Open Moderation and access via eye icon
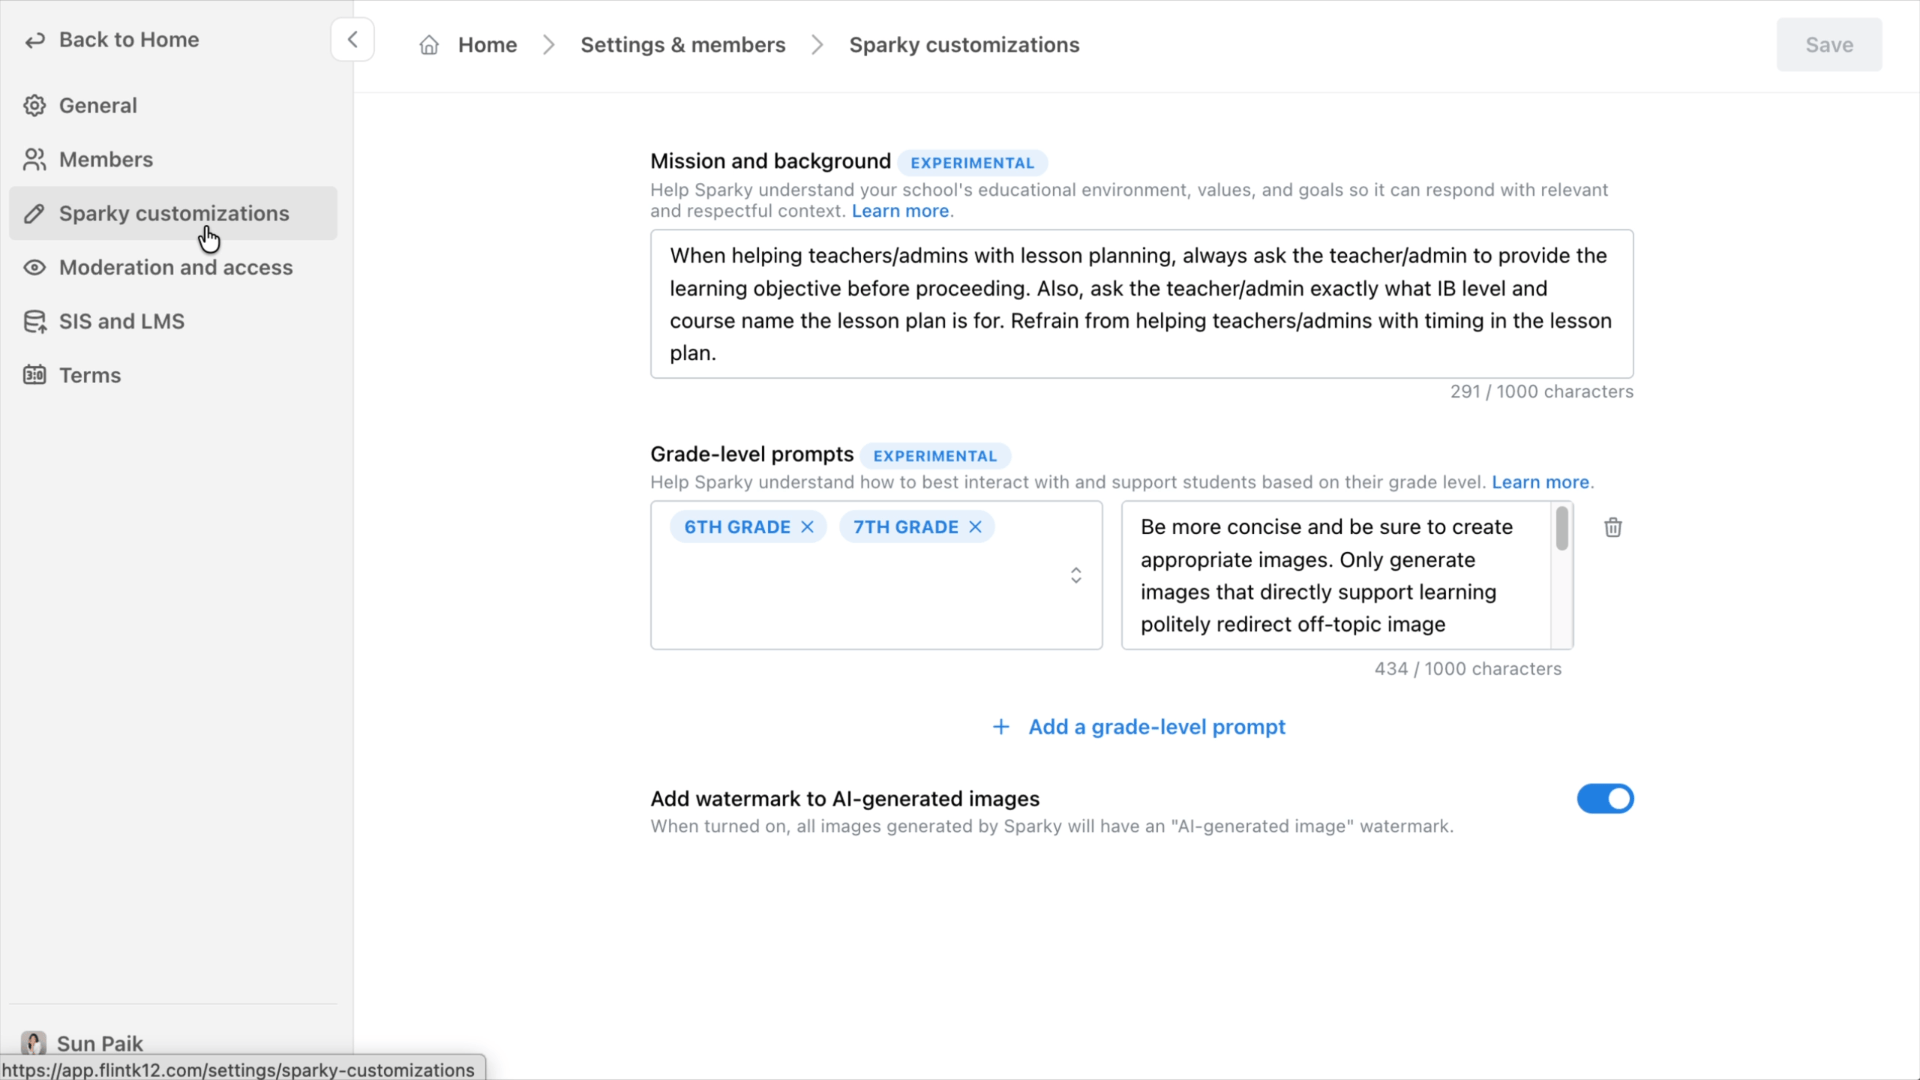The width and height of the screenshot is (1920, 1080). coord(35,267)
